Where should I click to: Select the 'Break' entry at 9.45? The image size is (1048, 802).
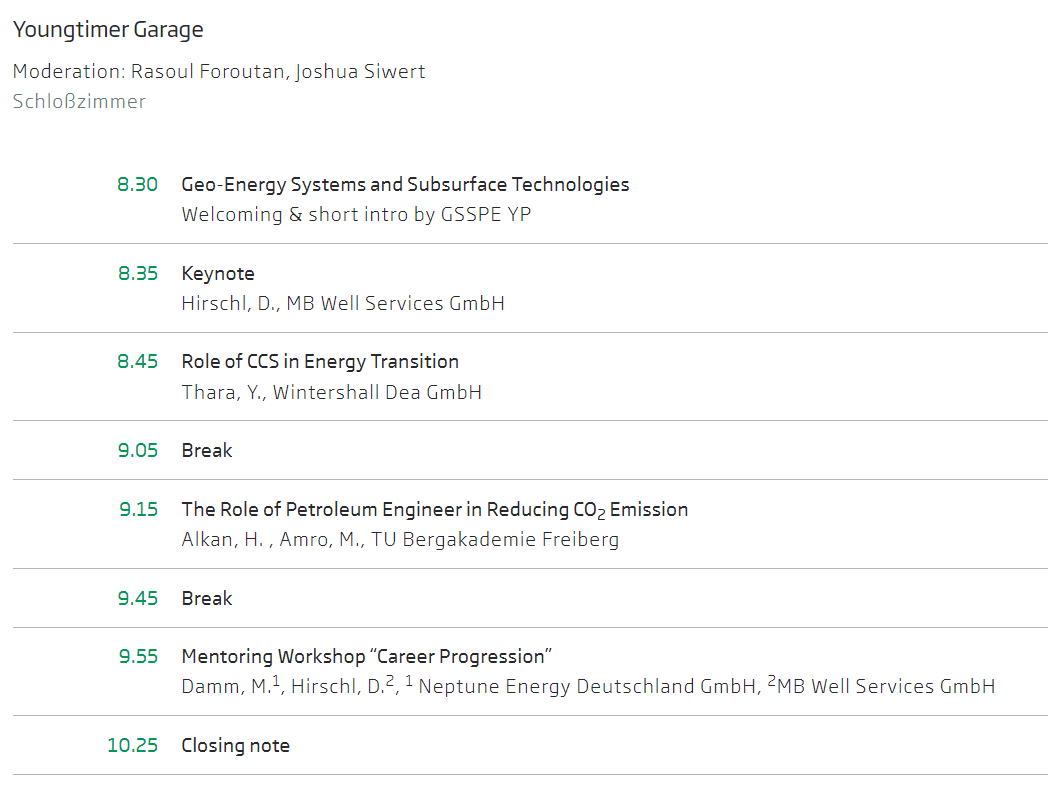tap(207, 598)
